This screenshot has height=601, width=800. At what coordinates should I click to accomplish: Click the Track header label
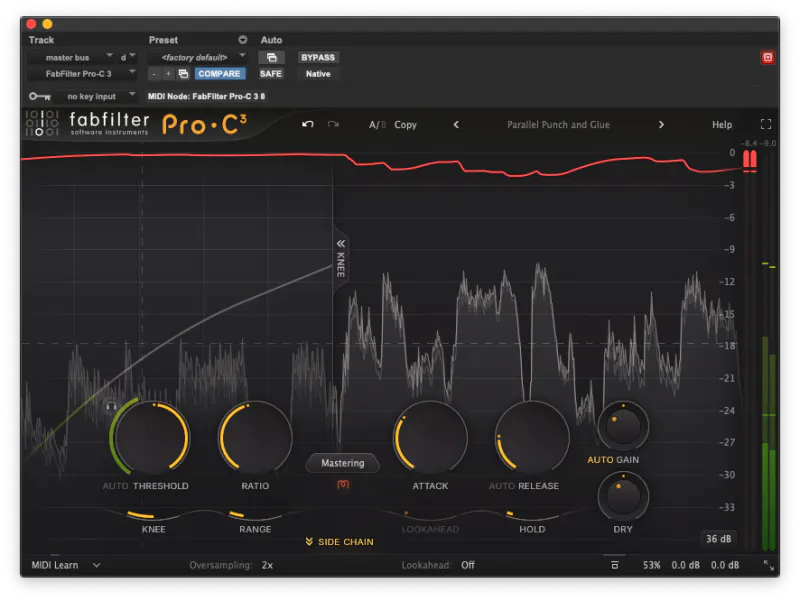41,40
